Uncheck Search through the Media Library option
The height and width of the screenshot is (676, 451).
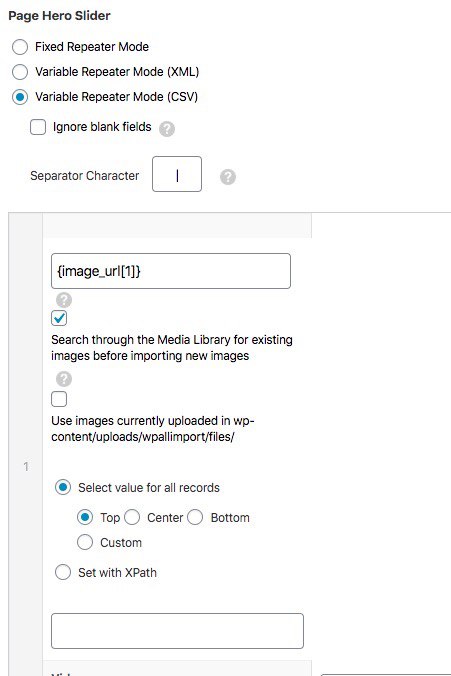click(59, 318)
